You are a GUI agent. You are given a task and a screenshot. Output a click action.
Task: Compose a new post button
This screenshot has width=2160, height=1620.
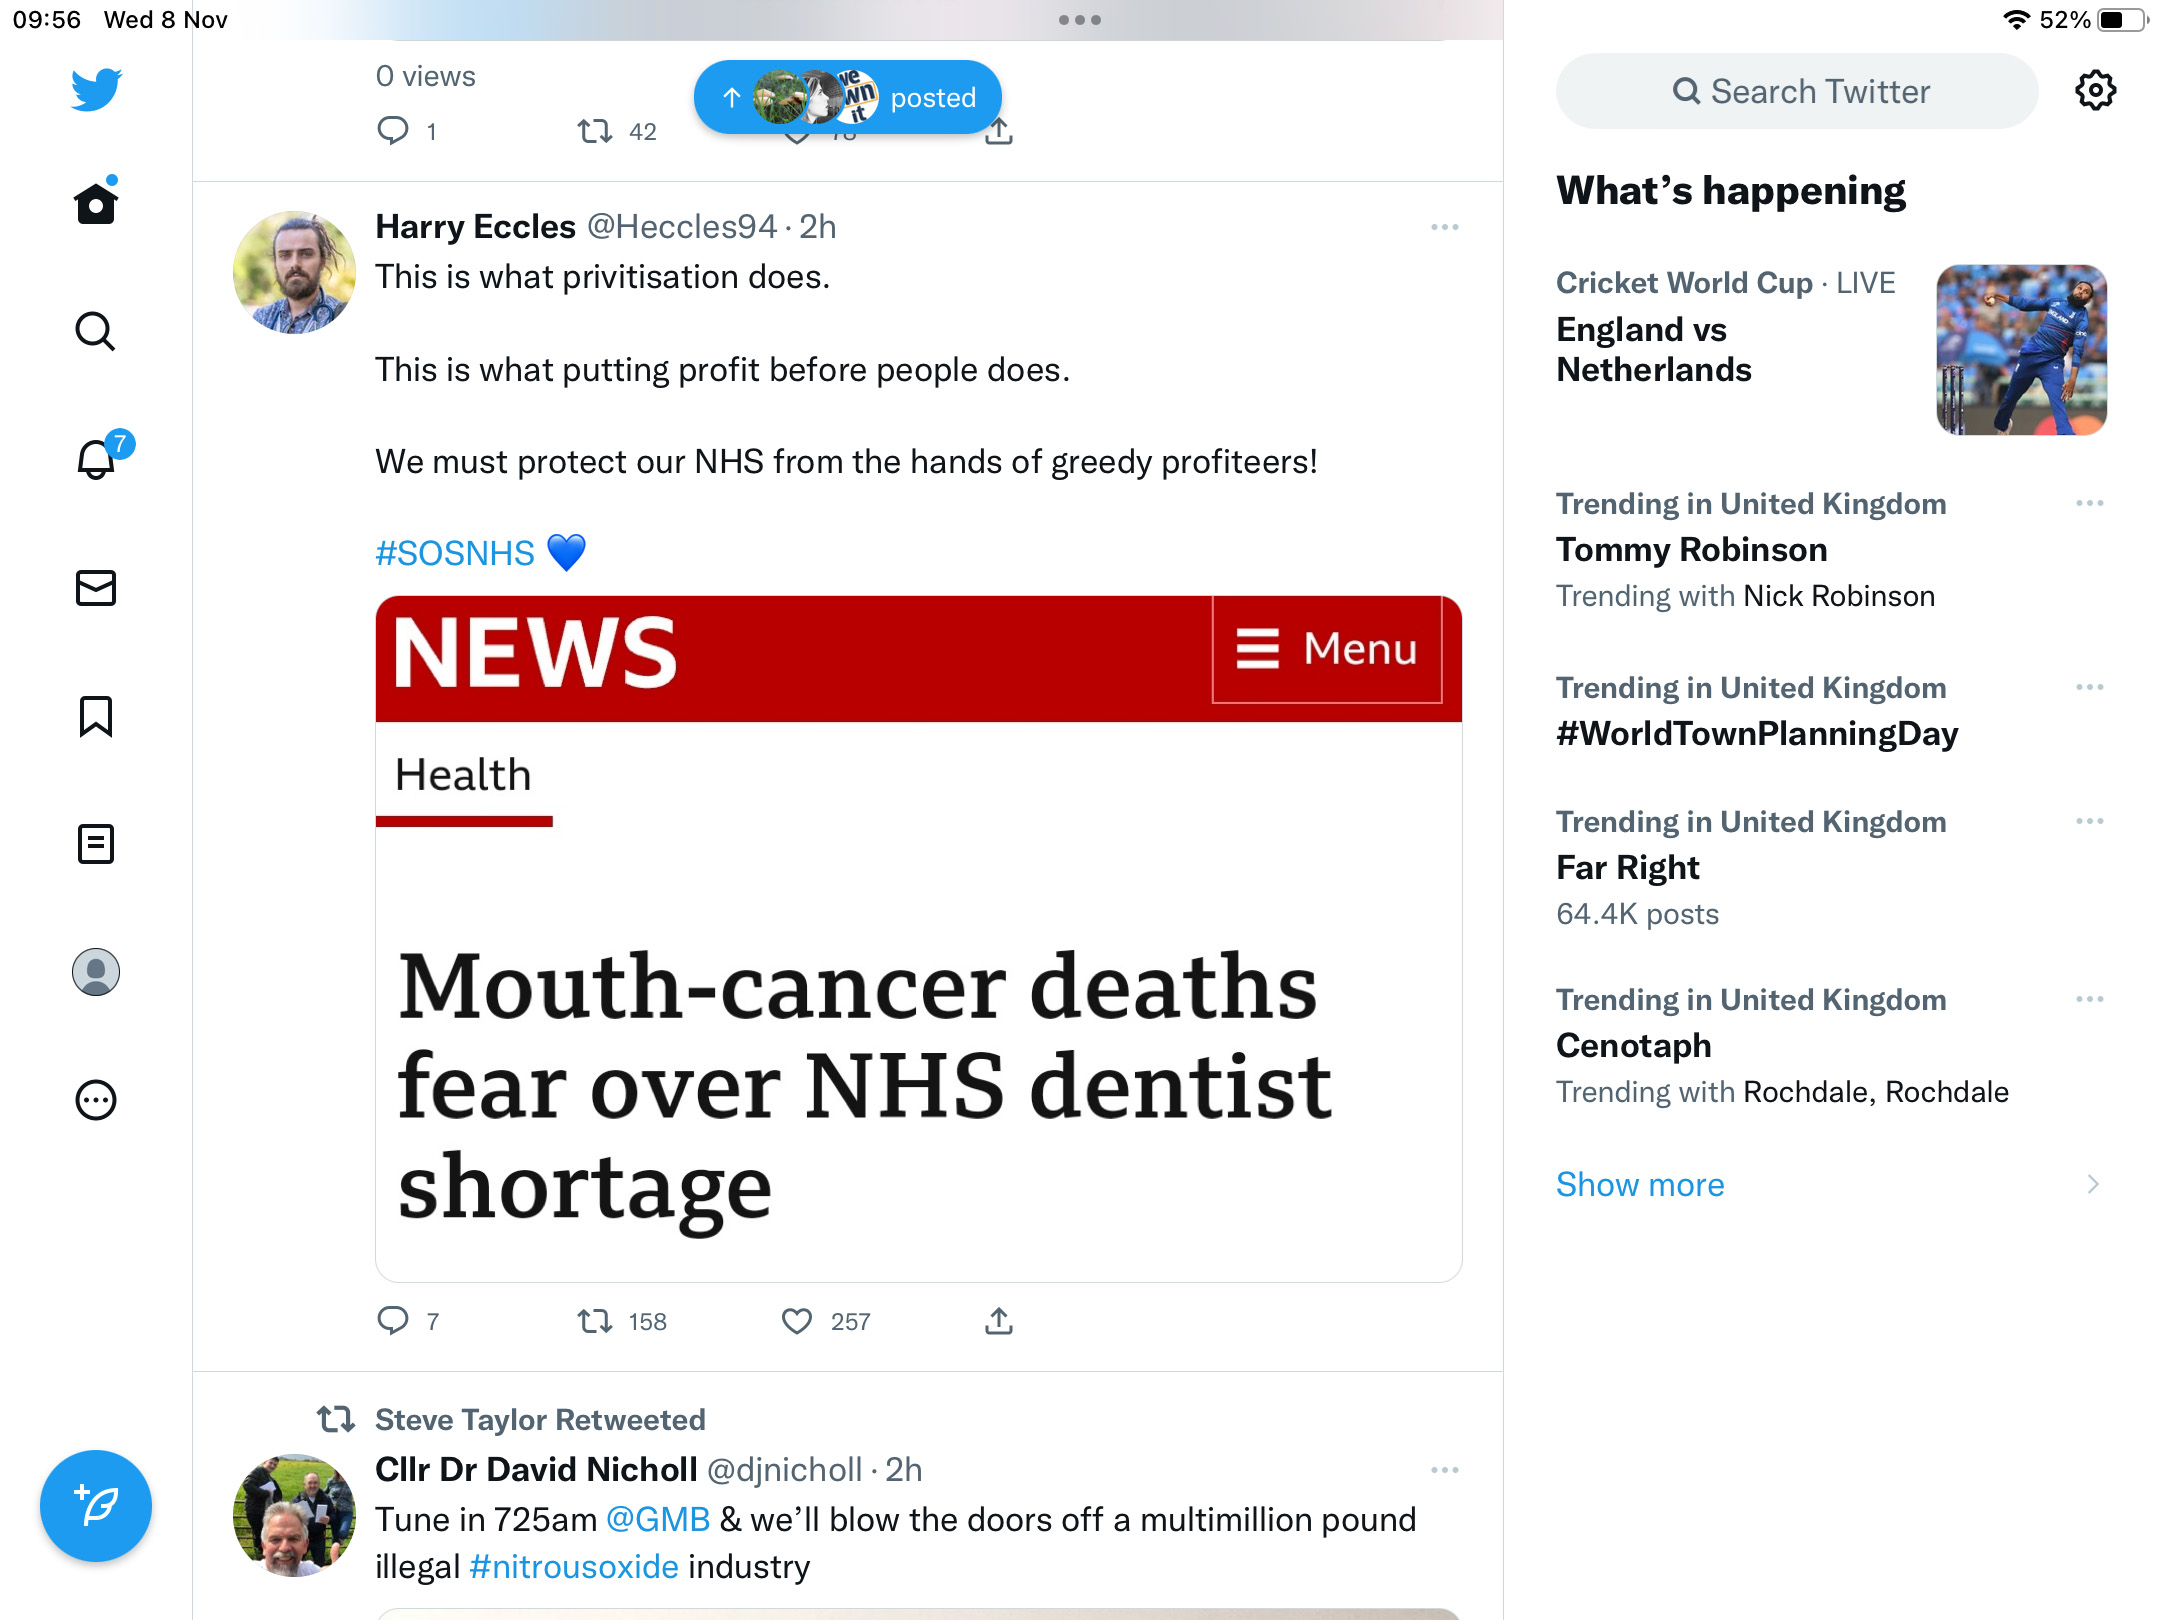click(96, 1506)
